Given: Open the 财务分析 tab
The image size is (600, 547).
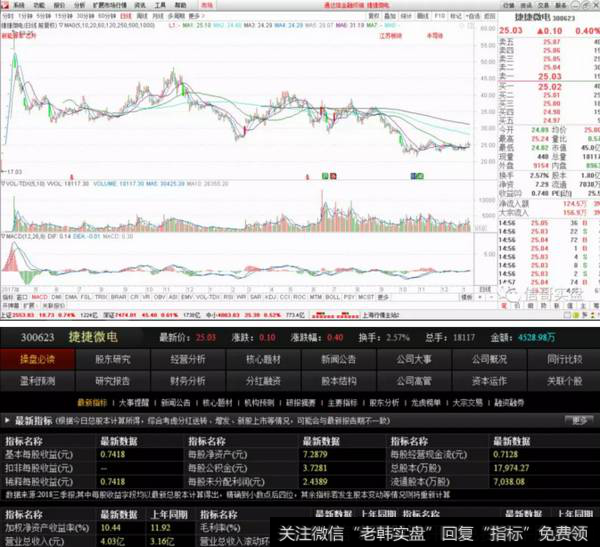Looking at the screenshot, I should point(188,381).
